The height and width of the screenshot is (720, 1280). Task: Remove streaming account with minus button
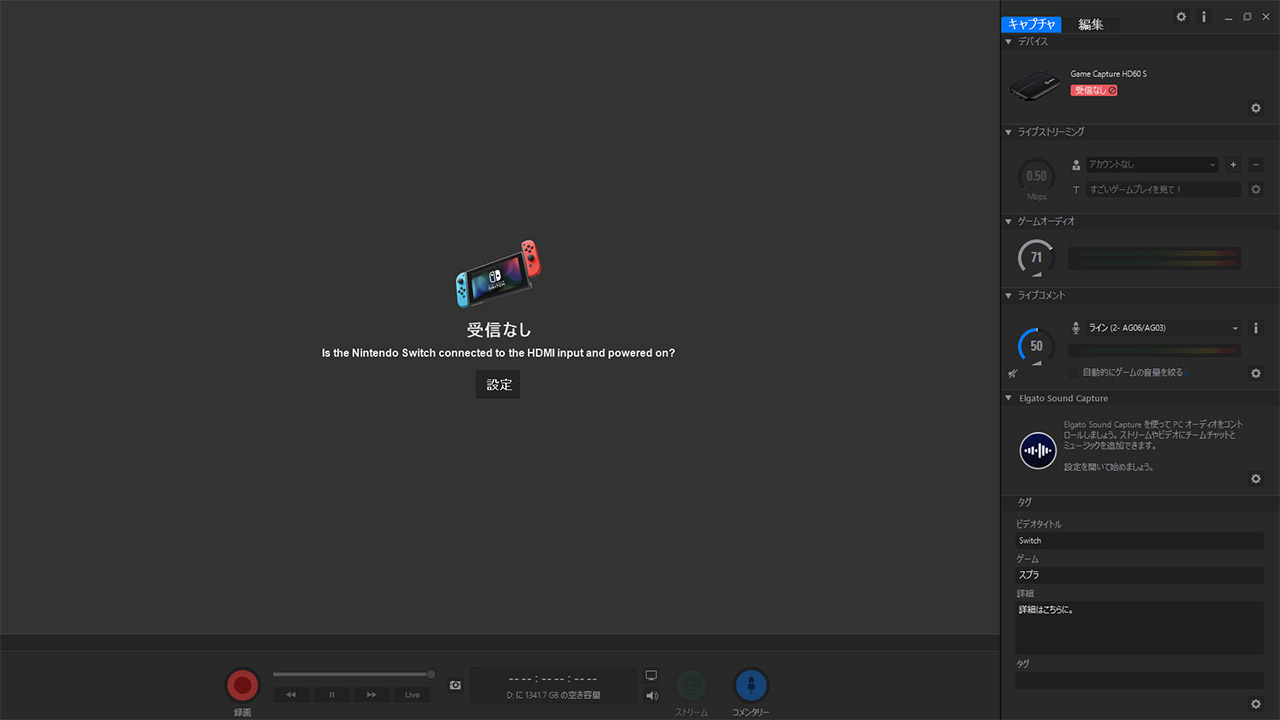tap(1256, 164)
